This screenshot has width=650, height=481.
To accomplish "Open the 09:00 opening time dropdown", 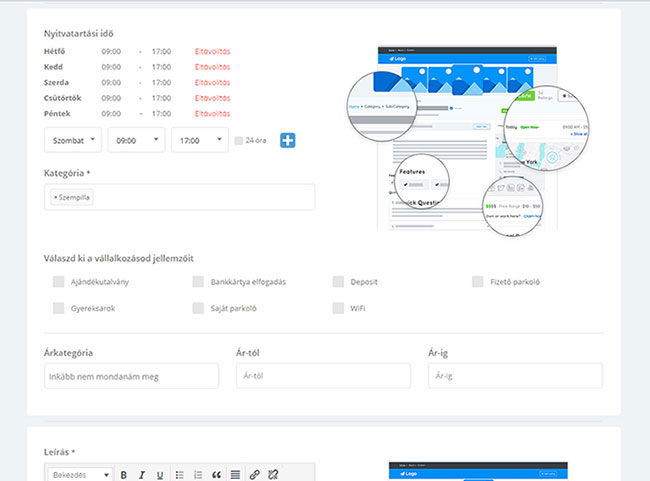I will [x=136, y=141].
